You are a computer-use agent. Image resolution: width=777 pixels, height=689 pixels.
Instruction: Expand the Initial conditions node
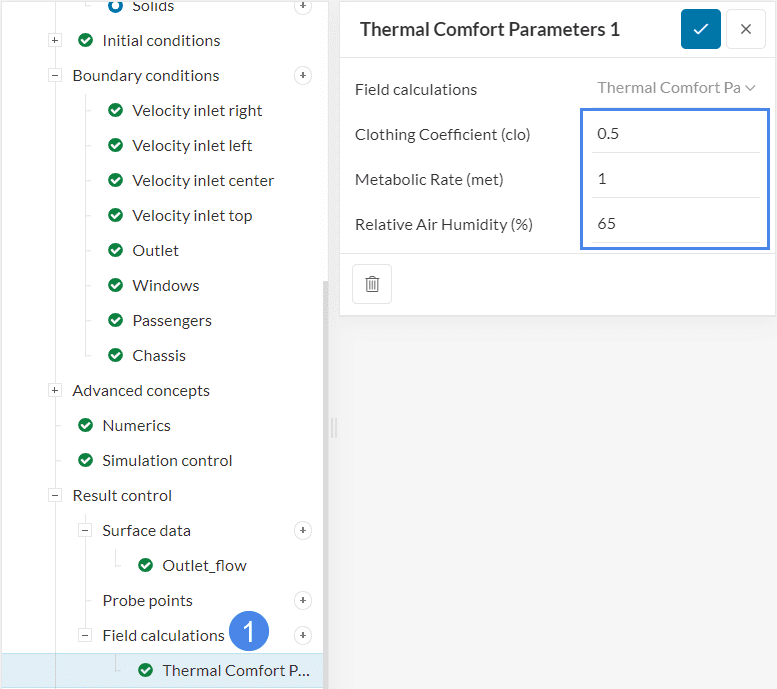tap(55, 41)
